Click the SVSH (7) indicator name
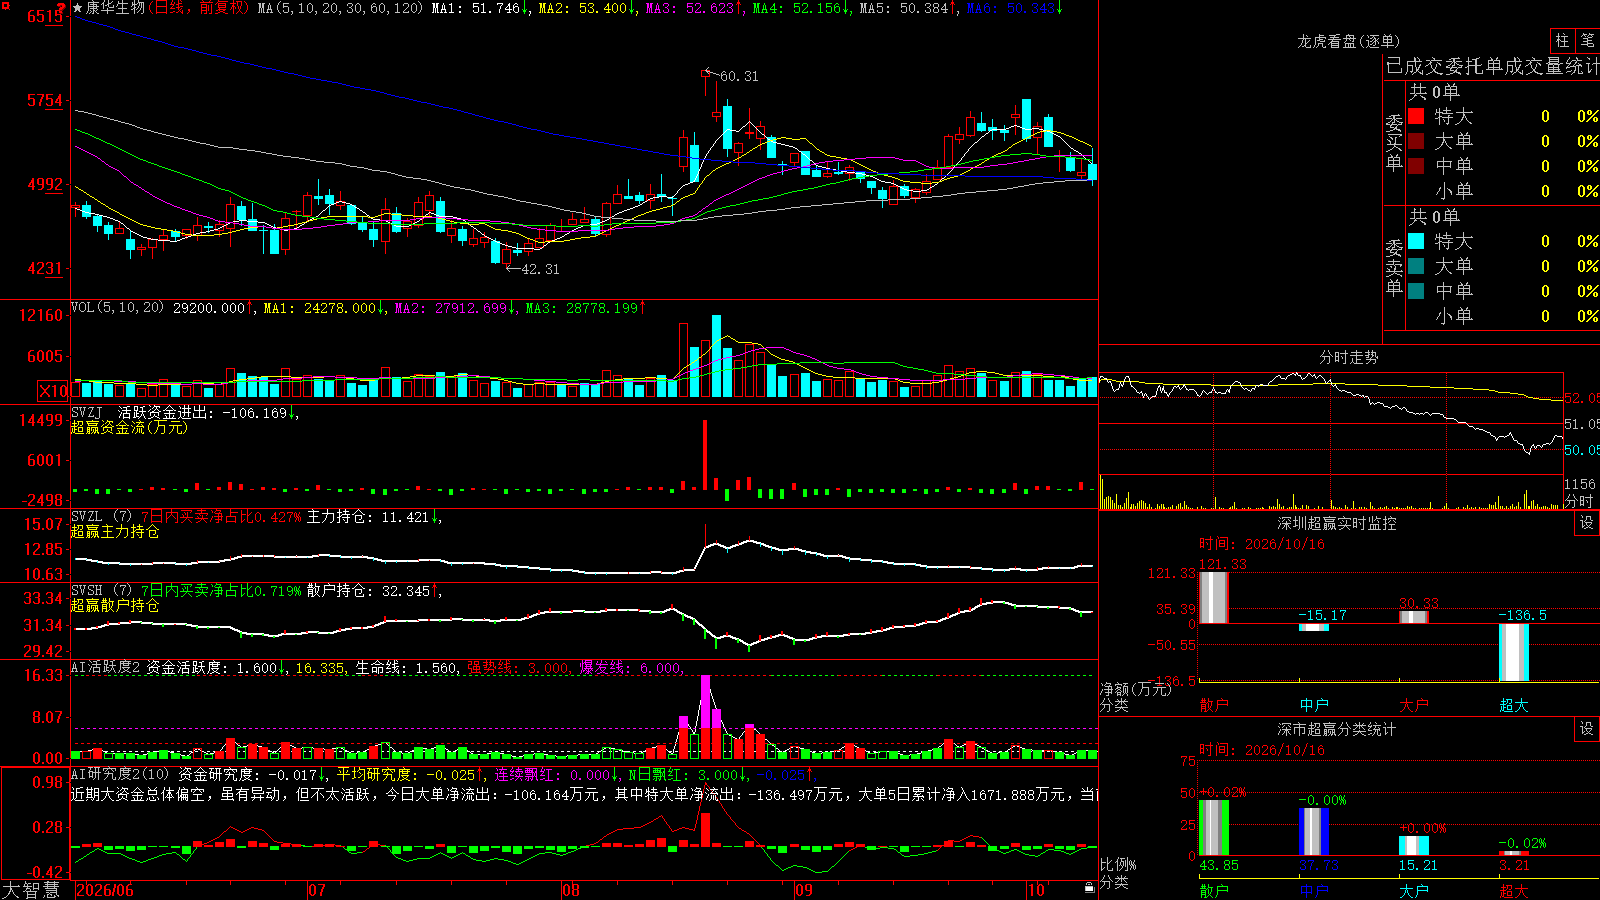1600x900 pixels. tap(101, 591)
